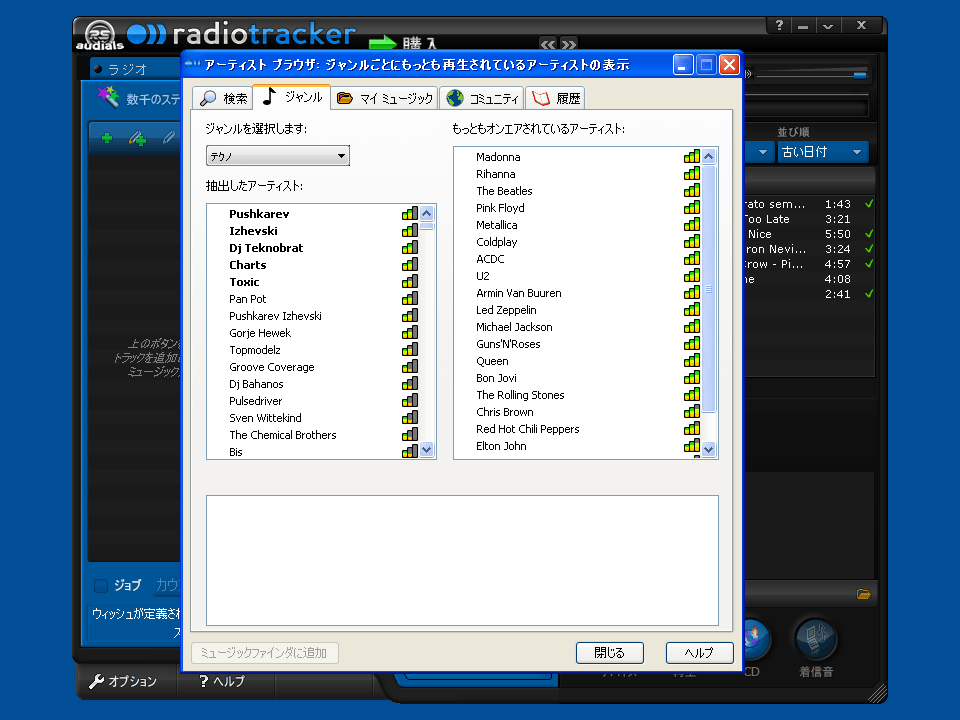Select The Beatles in most-aired list
960x720 pixels.
(x=504, y=191)
